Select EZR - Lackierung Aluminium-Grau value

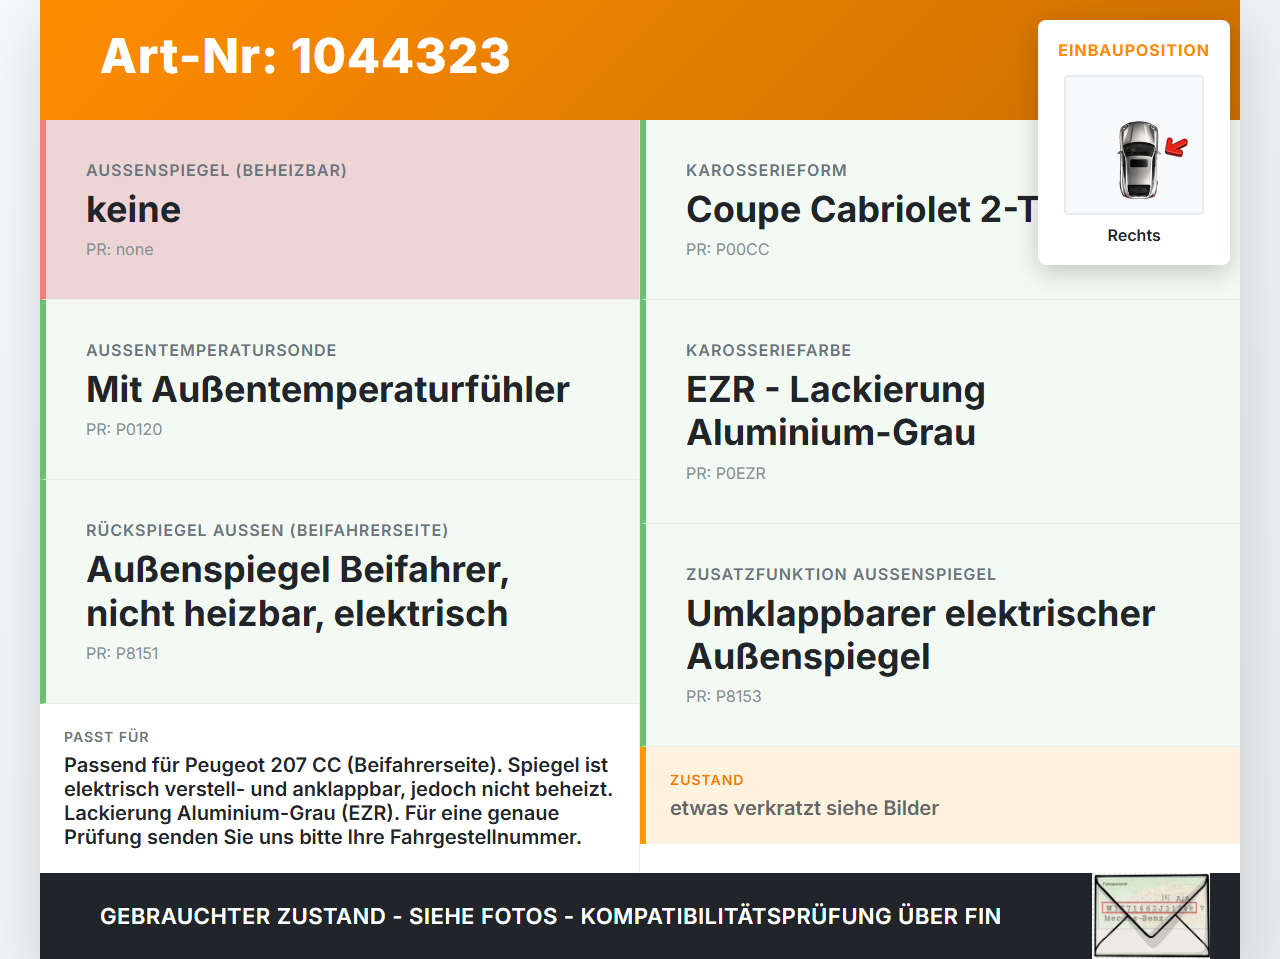click(x=836, y=411)
